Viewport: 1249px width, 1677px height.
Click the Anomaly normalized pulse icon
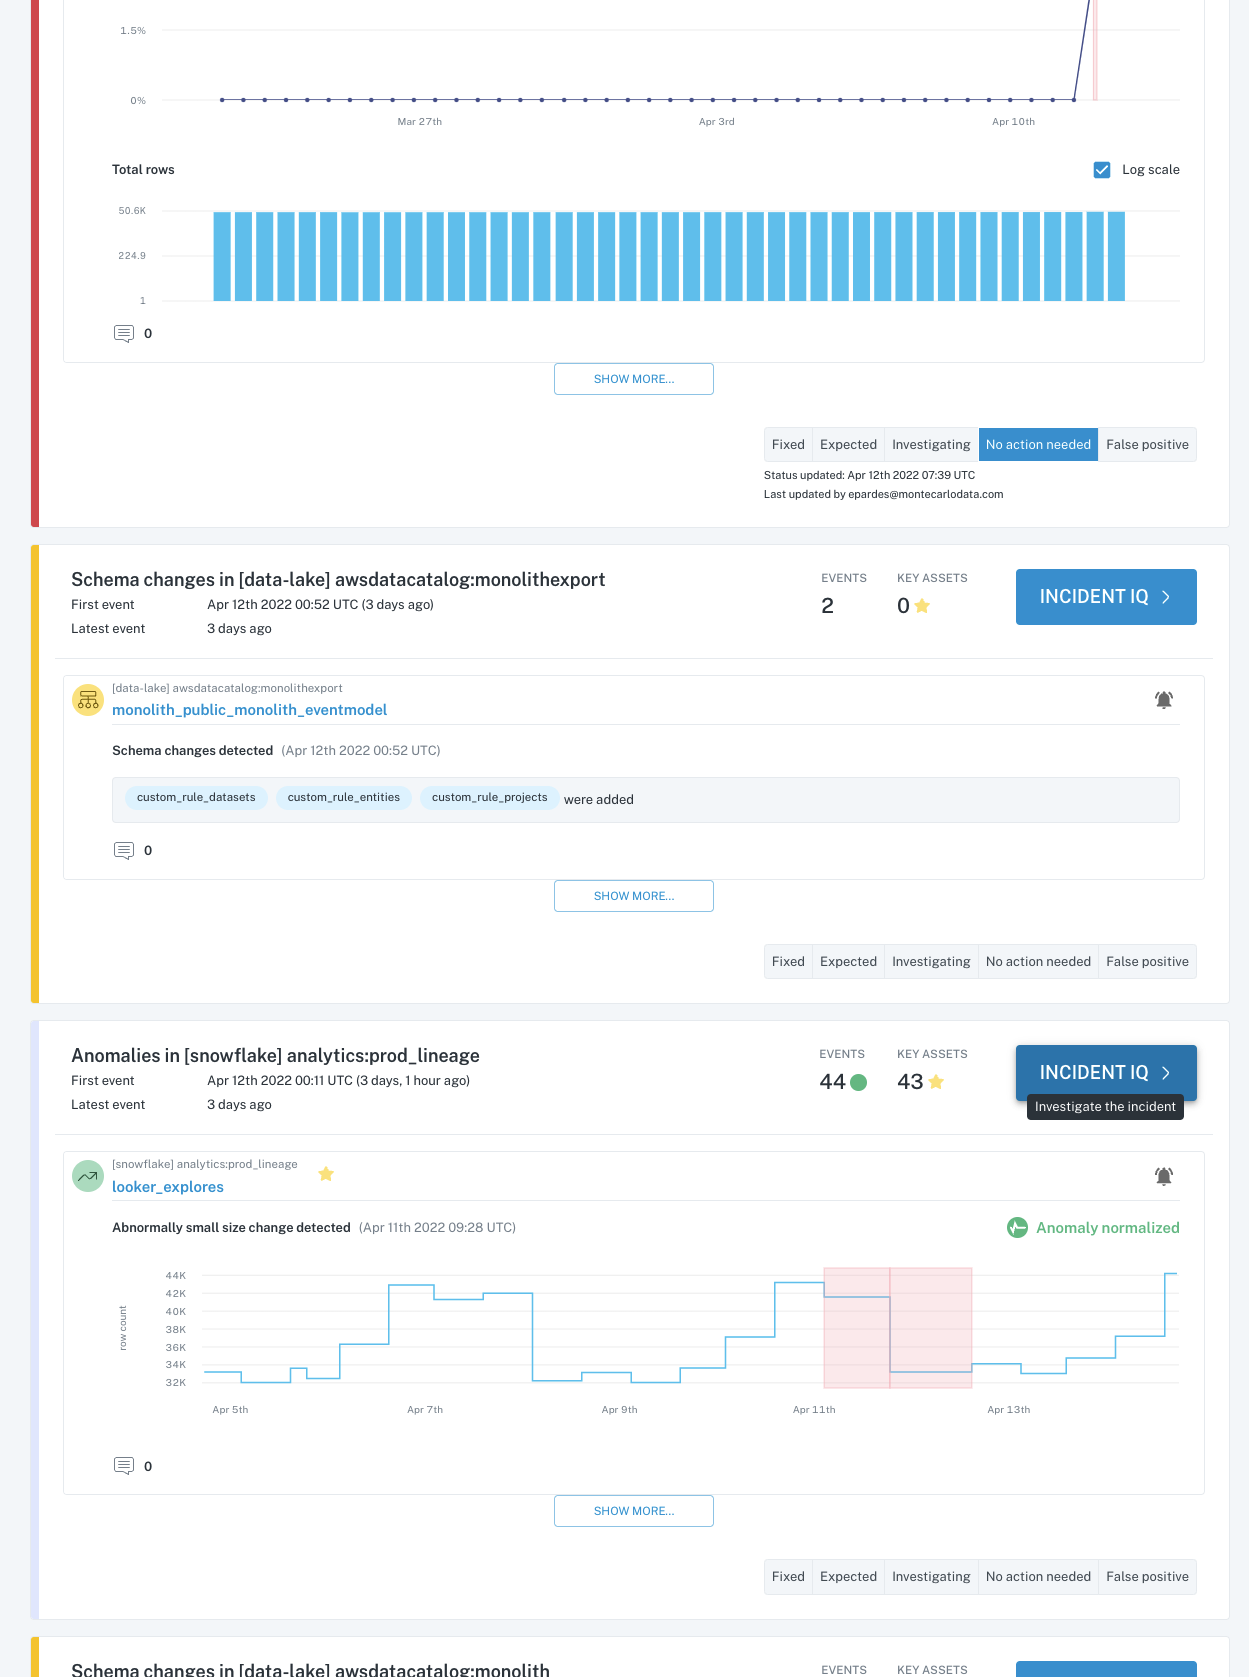click(1017, 1228)
